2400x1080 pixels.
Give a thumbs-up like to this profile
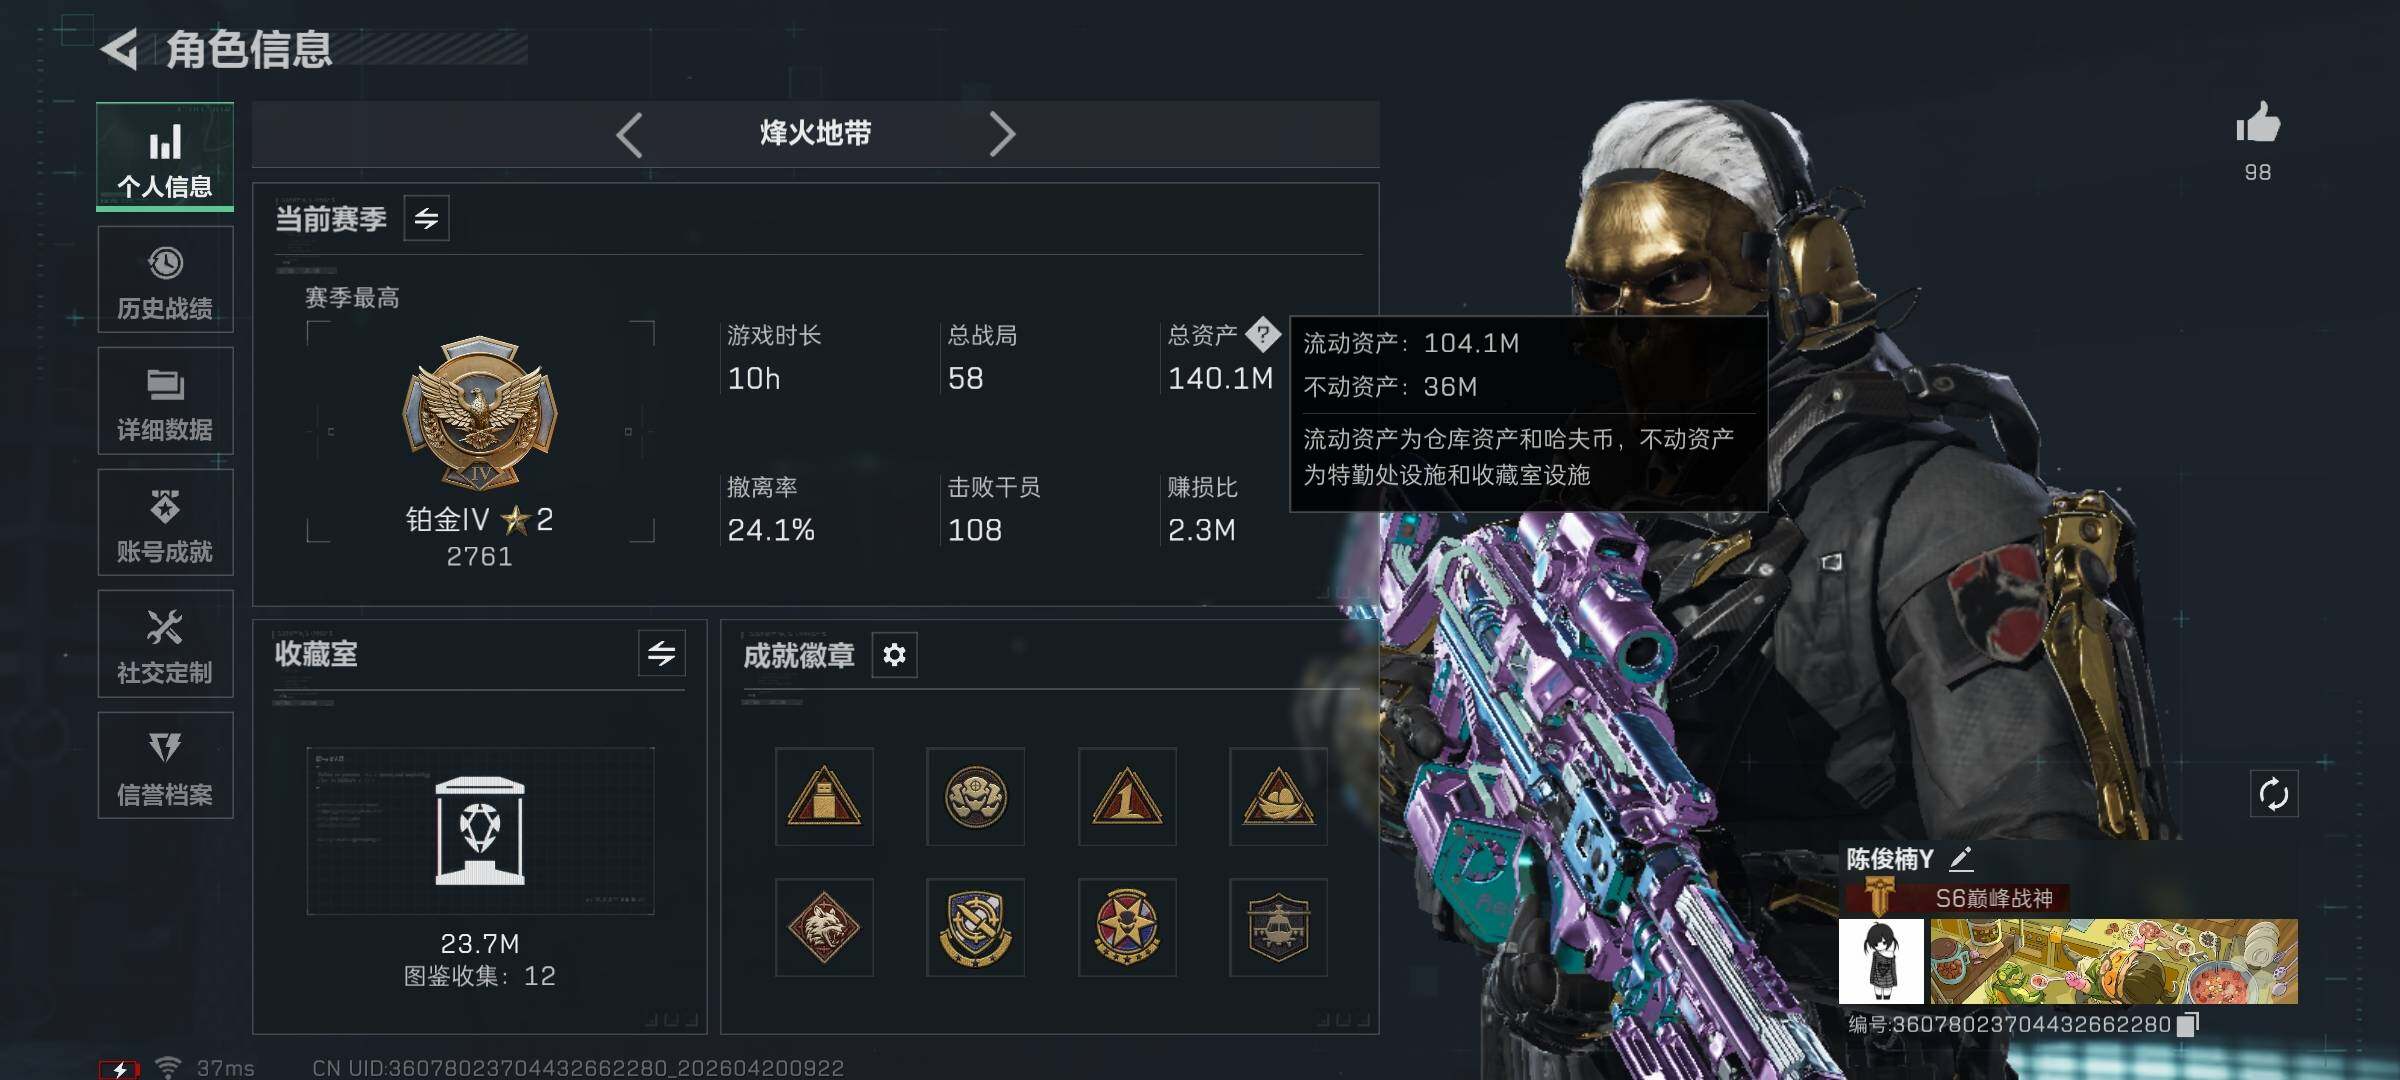click(2258, 123)
